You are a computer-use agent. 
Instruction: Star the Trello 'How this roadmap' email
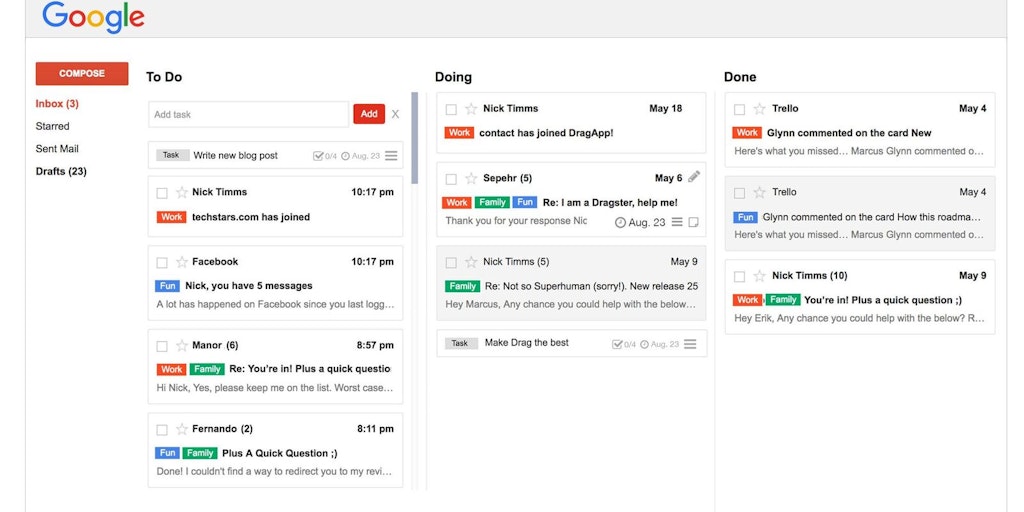760,193
